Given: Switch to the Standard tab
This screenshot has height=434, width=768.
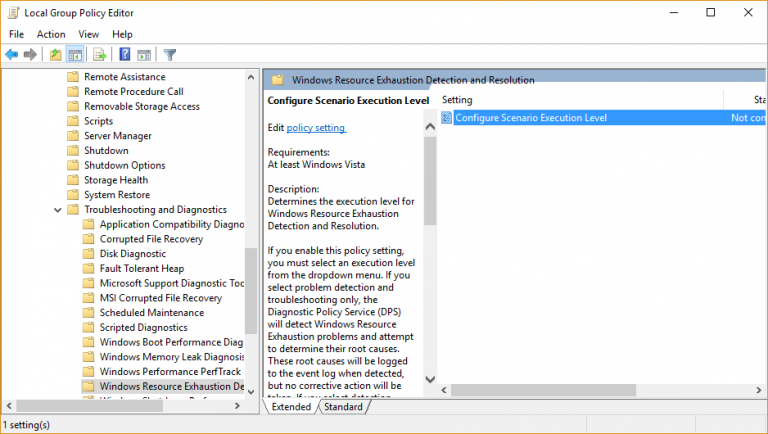Looking at the screenshot, I should (343, 407).
